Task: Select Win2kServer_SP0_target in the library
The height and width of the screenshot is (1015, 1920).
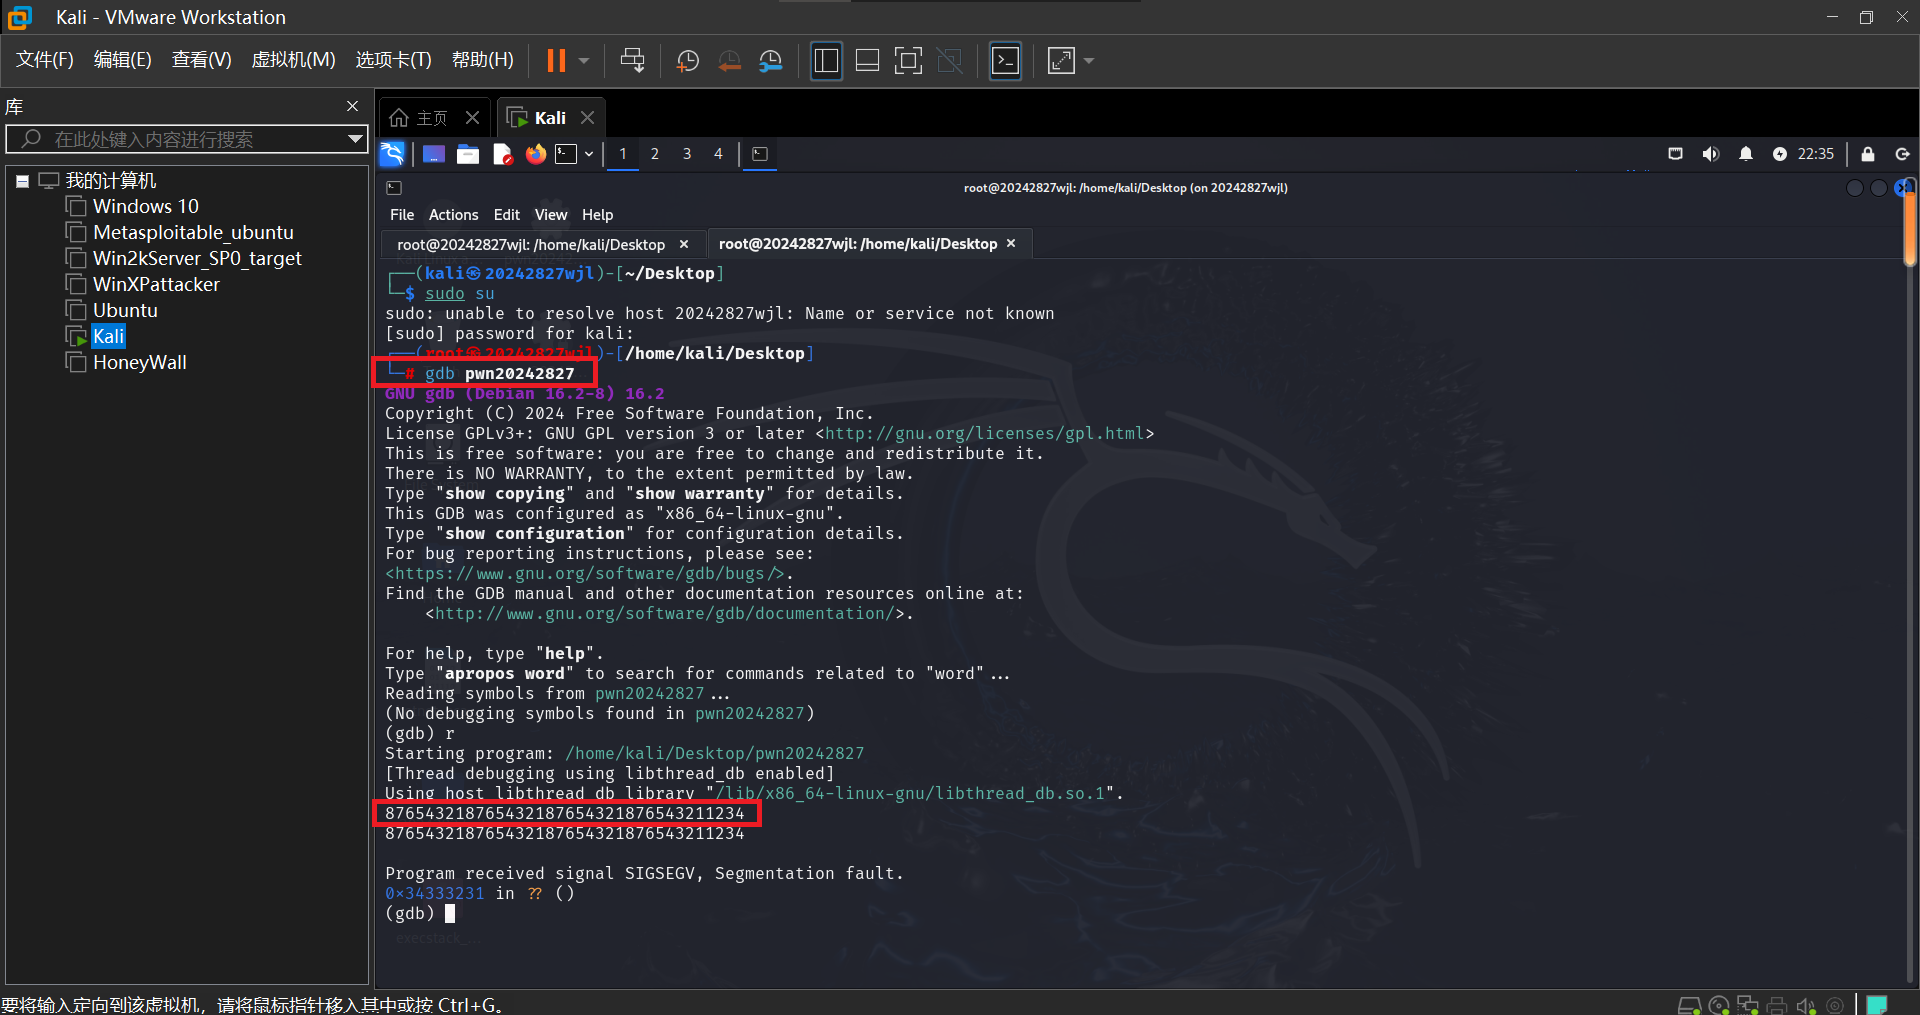Action: (197, 258)
